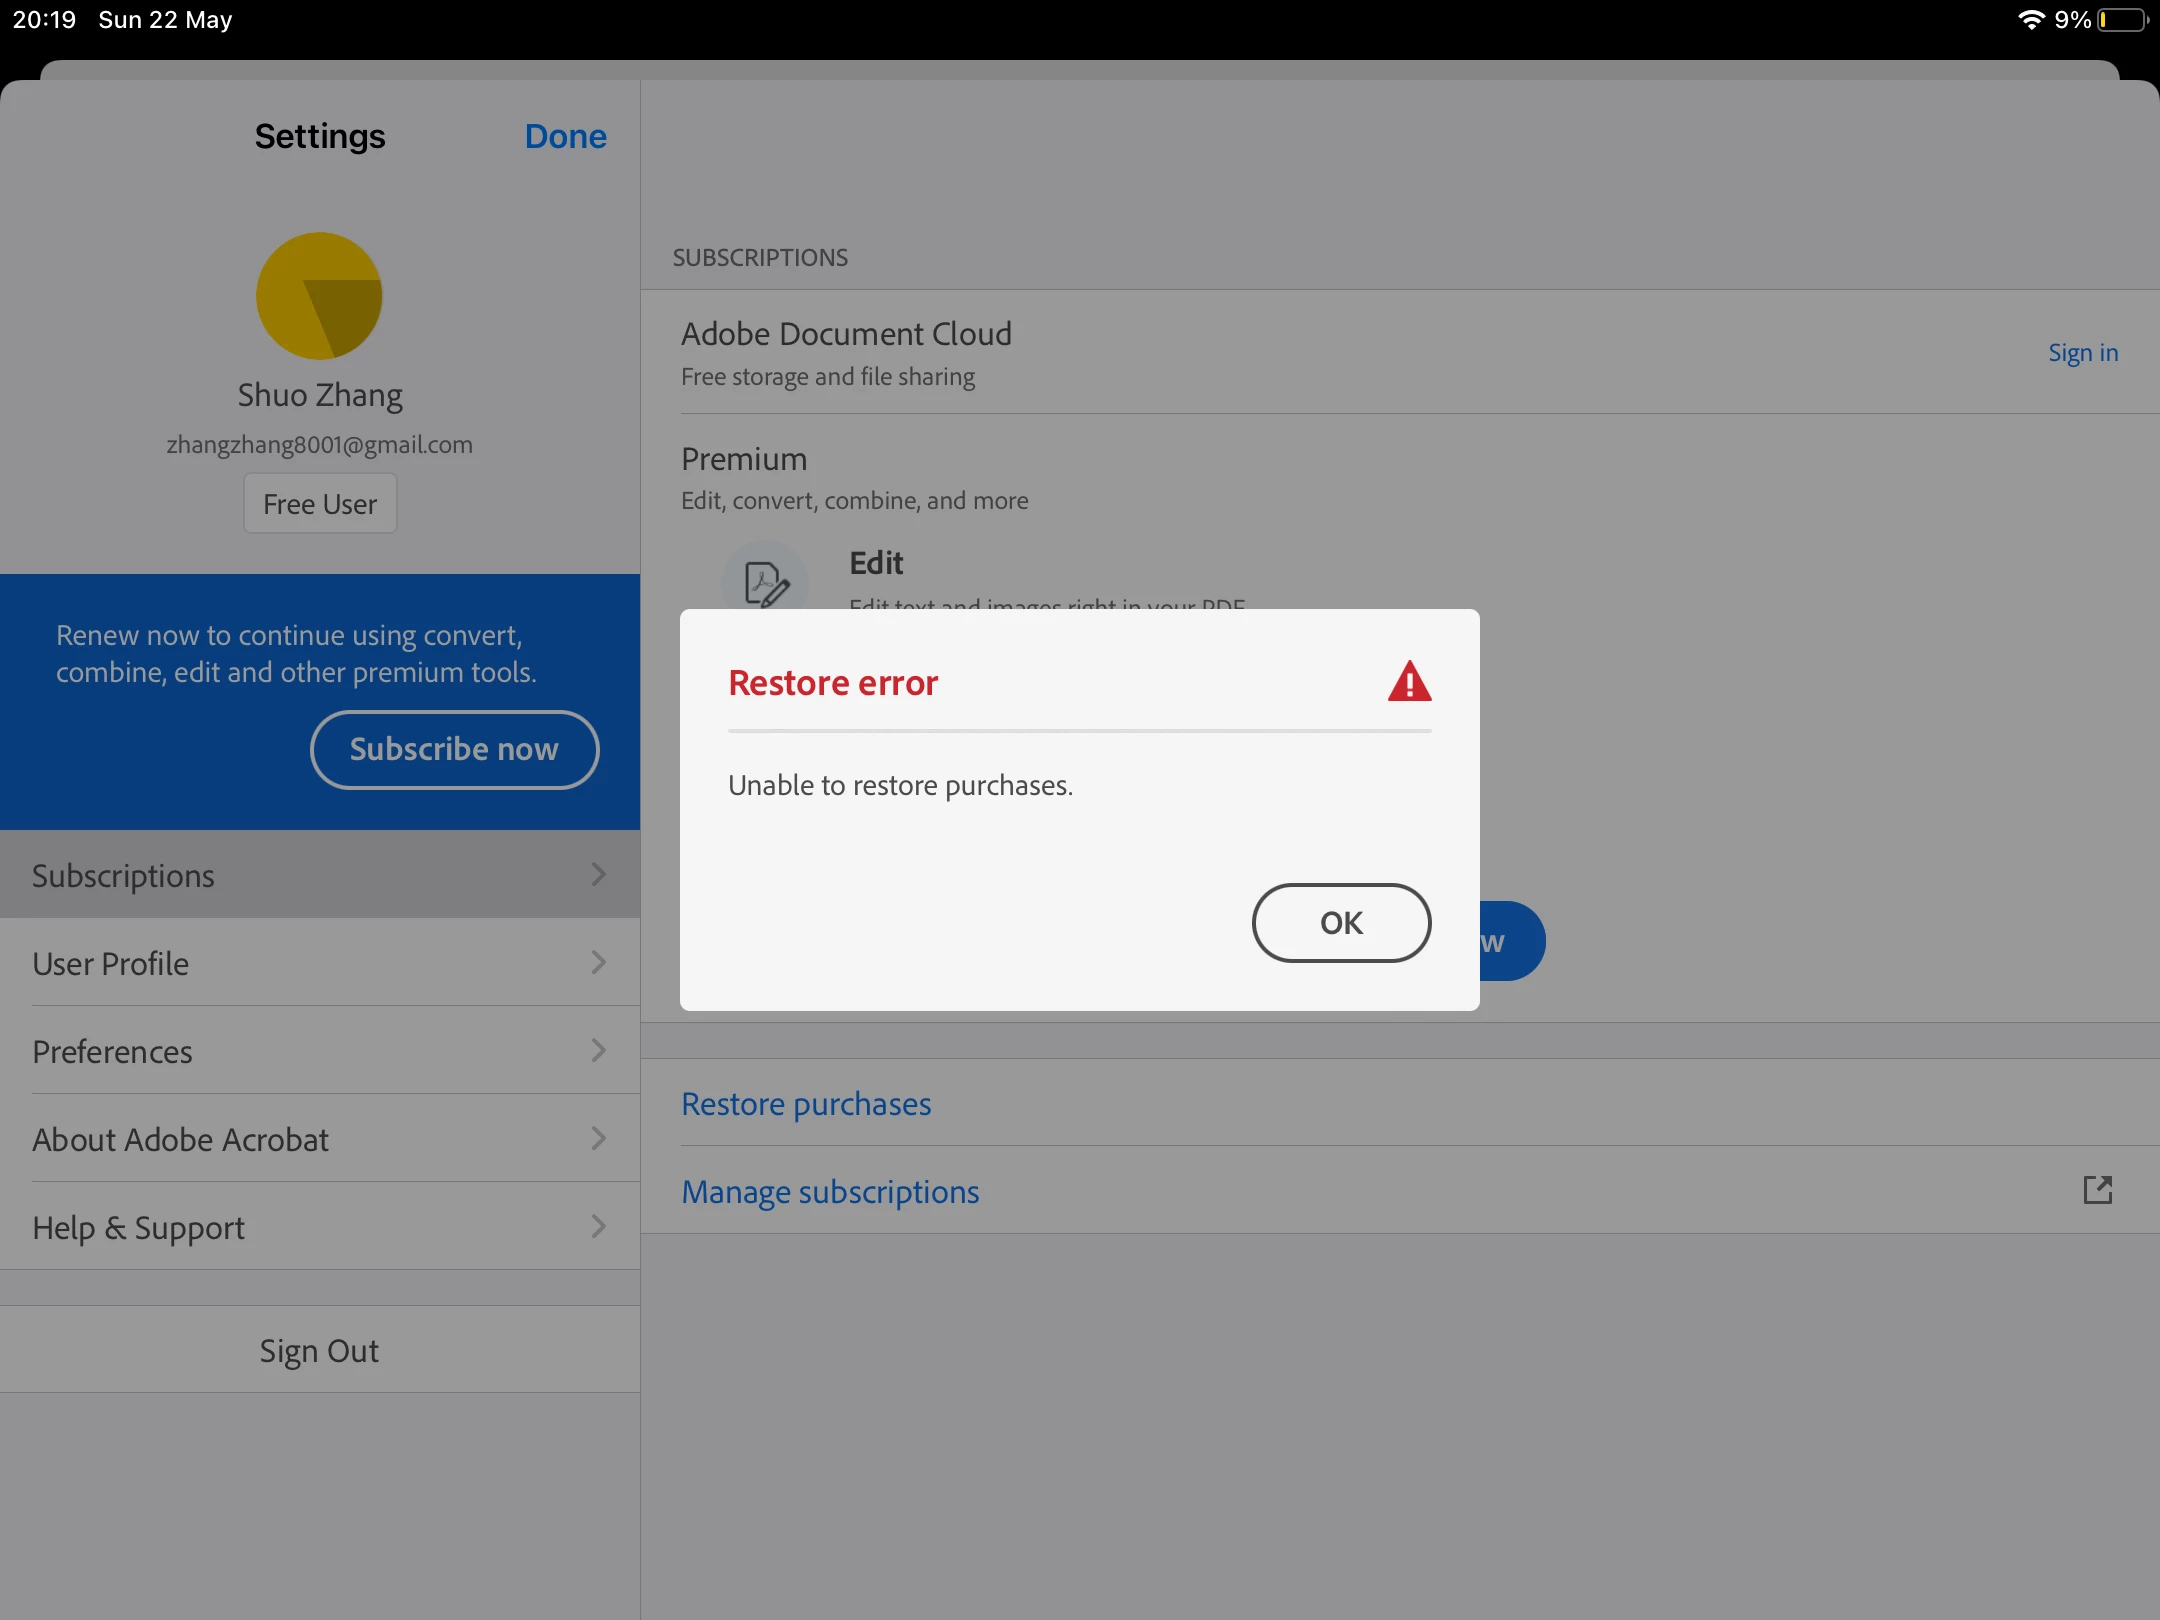Open User Profile via its chevron

click(598, 963)
